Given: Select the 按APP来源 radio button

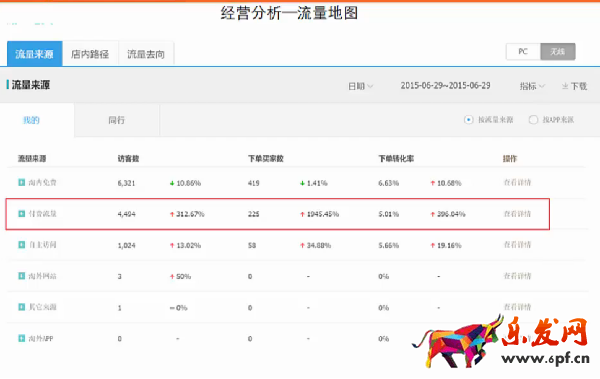Looking at the screenshot, I should point(533,120).
